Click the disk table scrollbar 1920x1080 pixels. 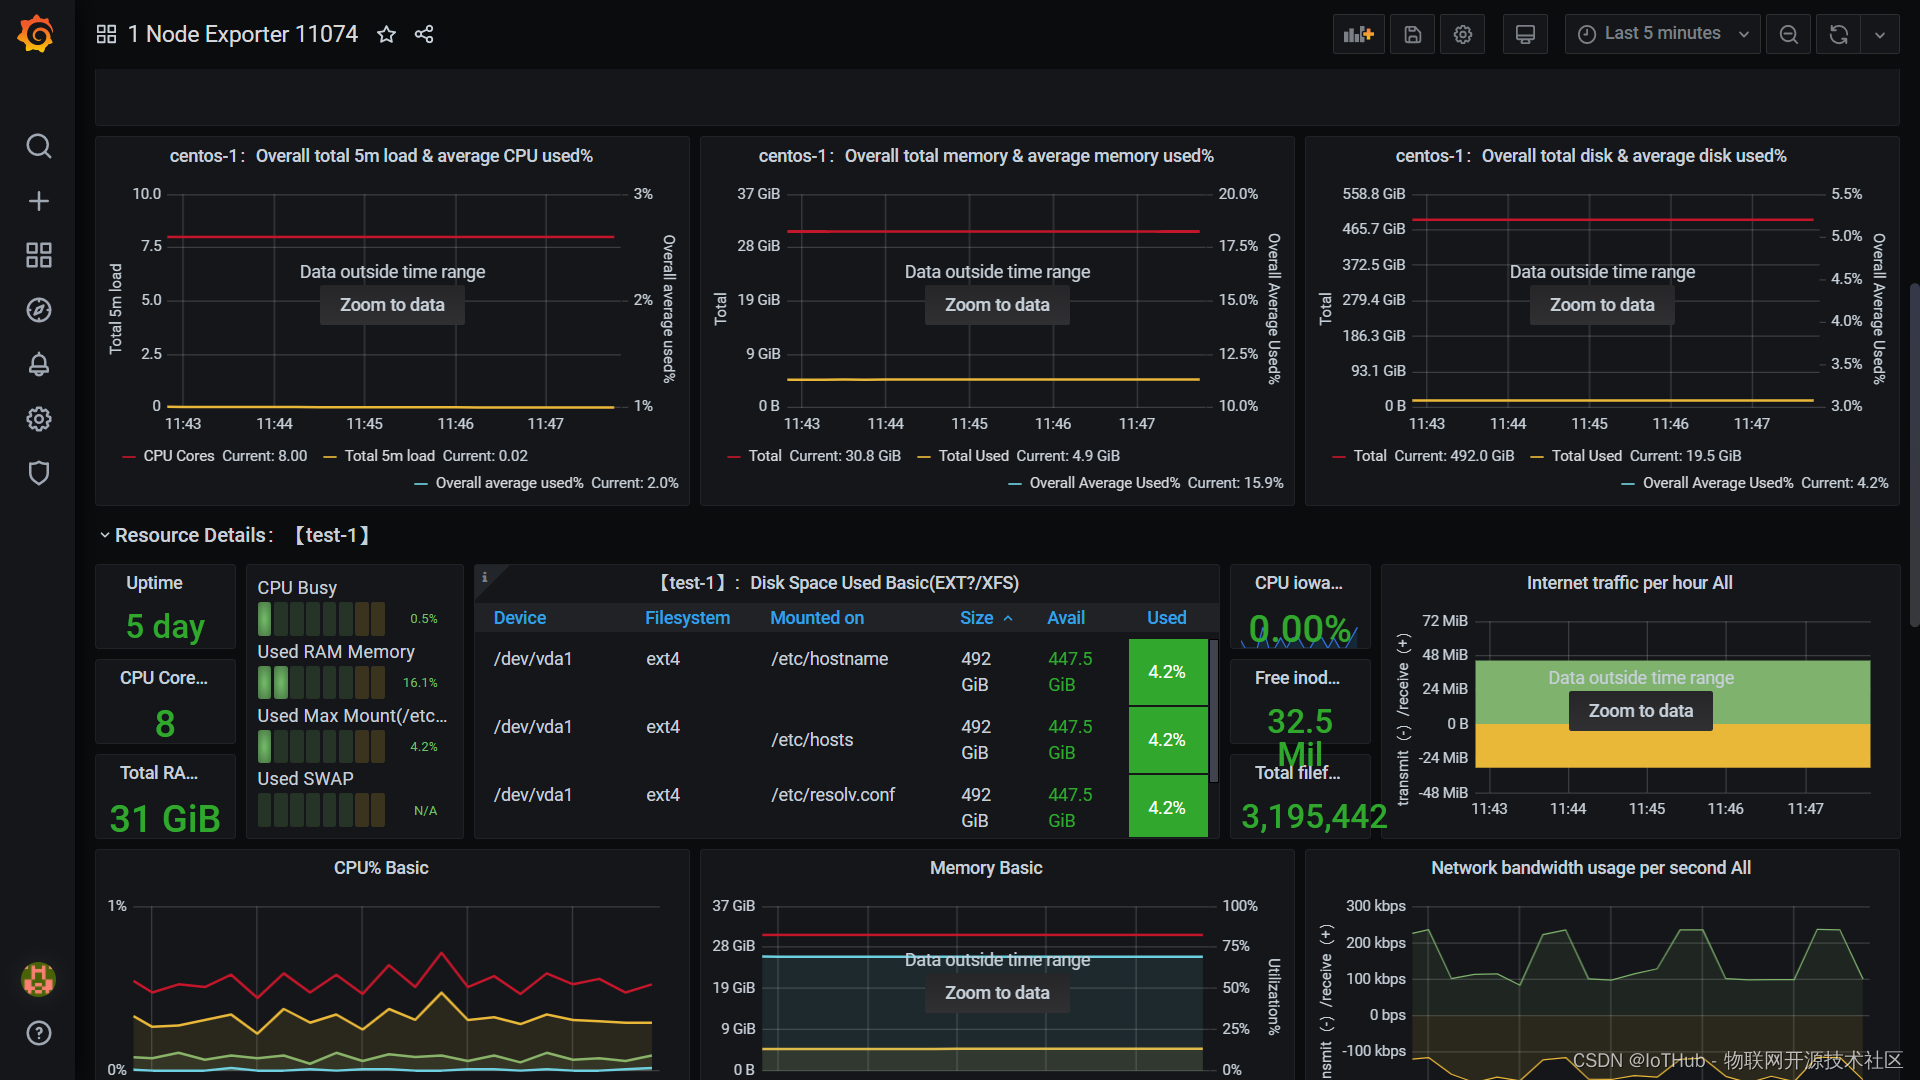(1214, 711)
